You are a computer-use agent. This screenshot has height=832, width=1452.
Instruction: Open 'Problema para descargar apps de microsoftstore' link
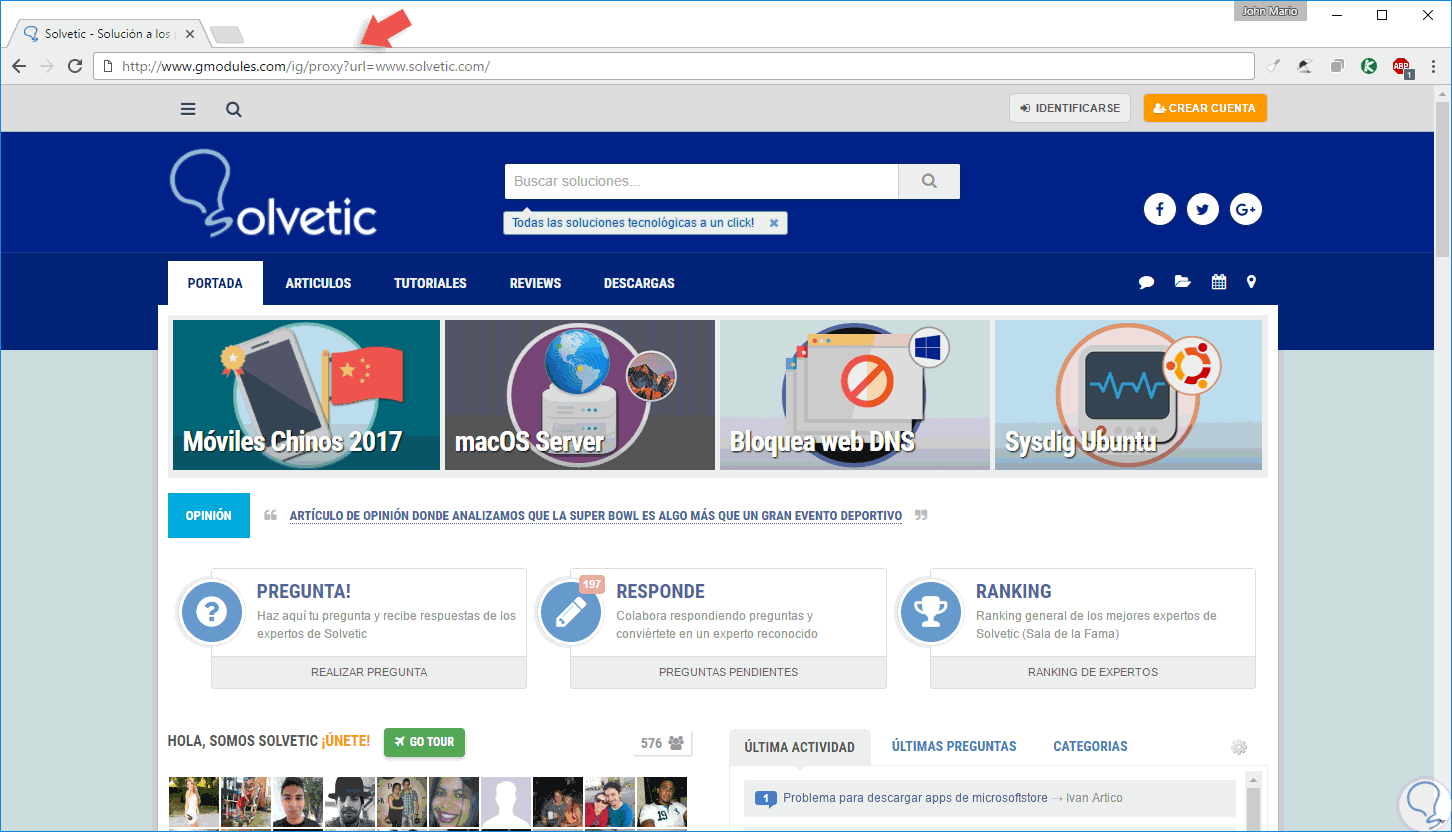[915, 798]
